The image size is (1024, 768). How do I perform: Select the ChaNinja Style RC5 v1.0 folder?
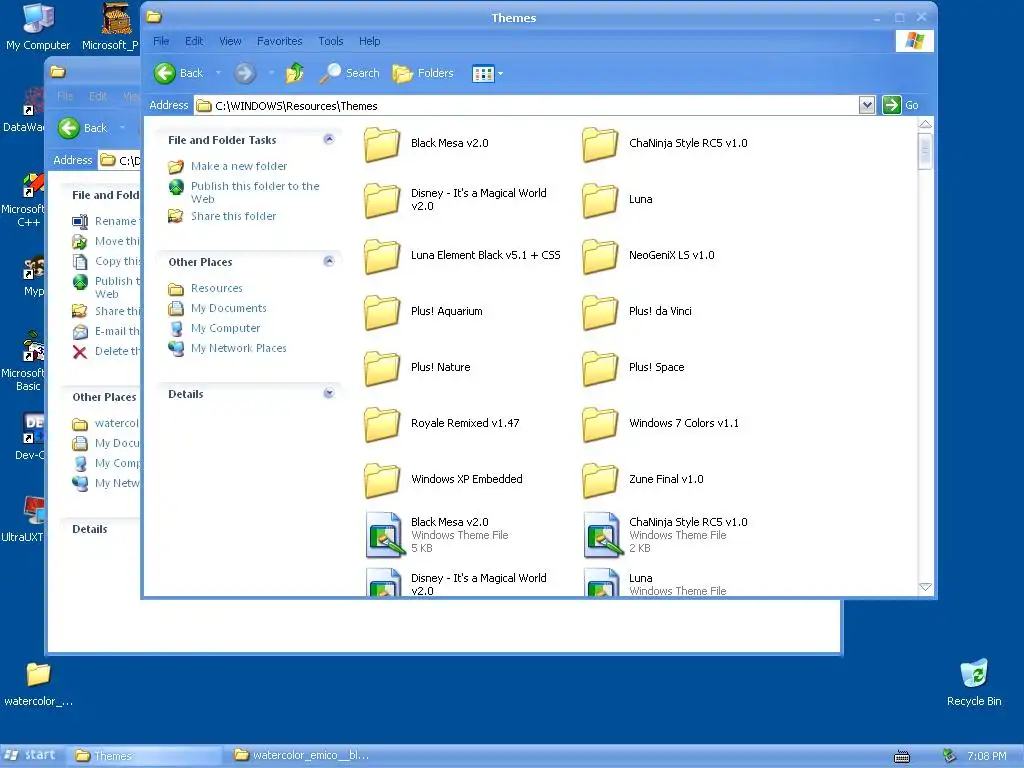coord(665,144)
